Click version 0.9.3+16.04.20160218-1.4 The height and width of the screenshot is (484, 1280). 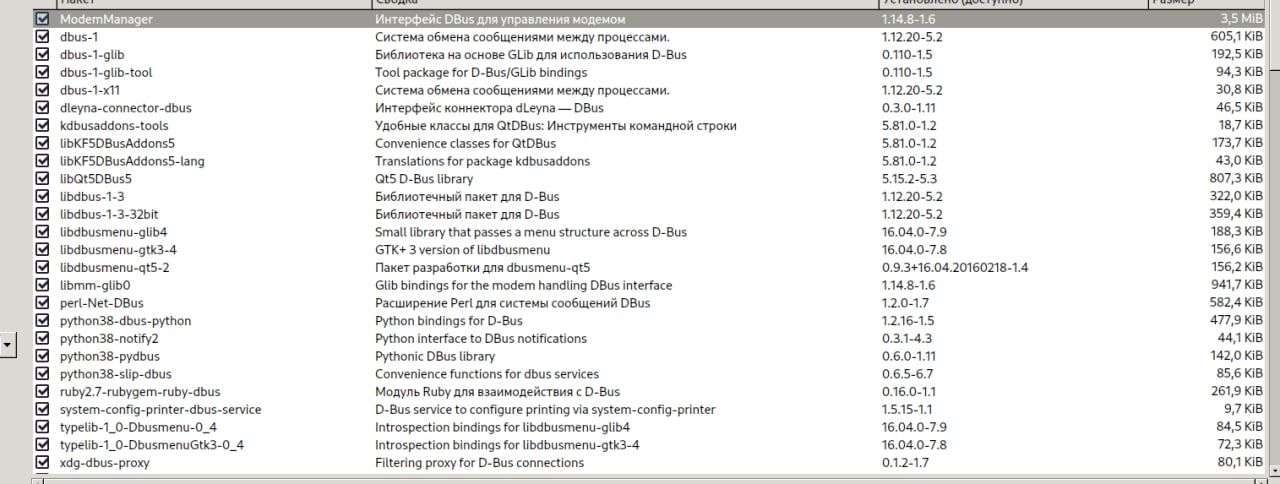coord(955,268)
